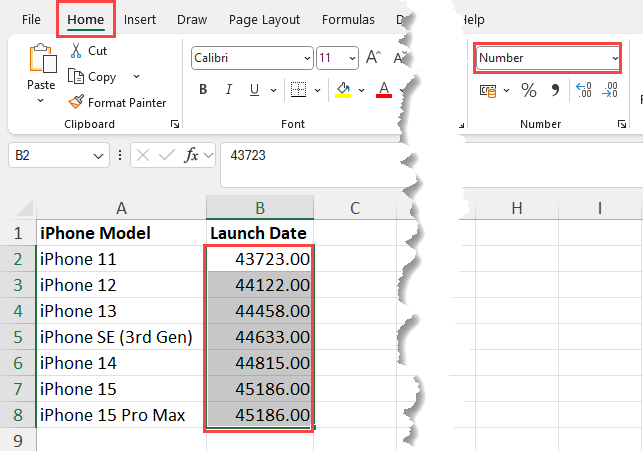Viewport: 643px width, 451px height.
Task: Expand borders dropdown arrow
Action: click(317, 90)
